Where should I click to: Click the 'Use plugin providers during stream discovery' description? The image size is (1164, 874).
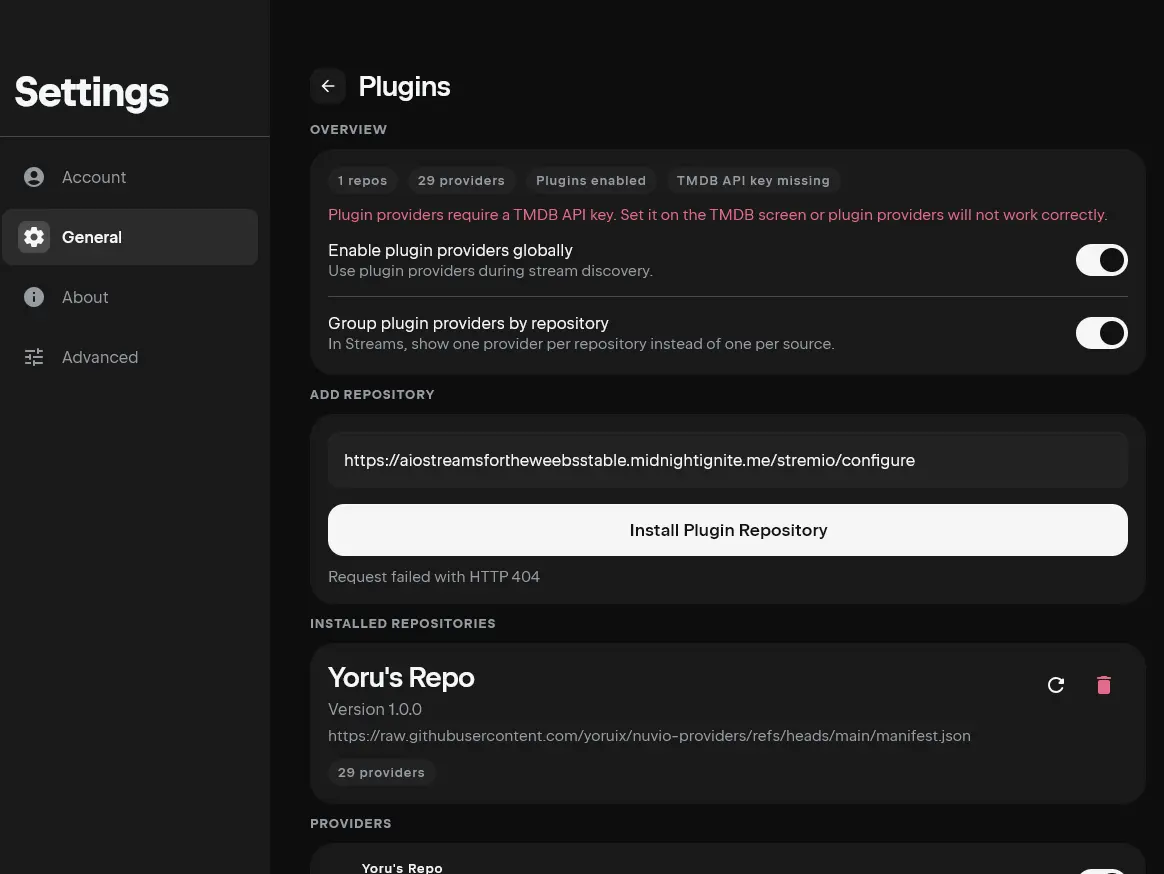point(490,271)
